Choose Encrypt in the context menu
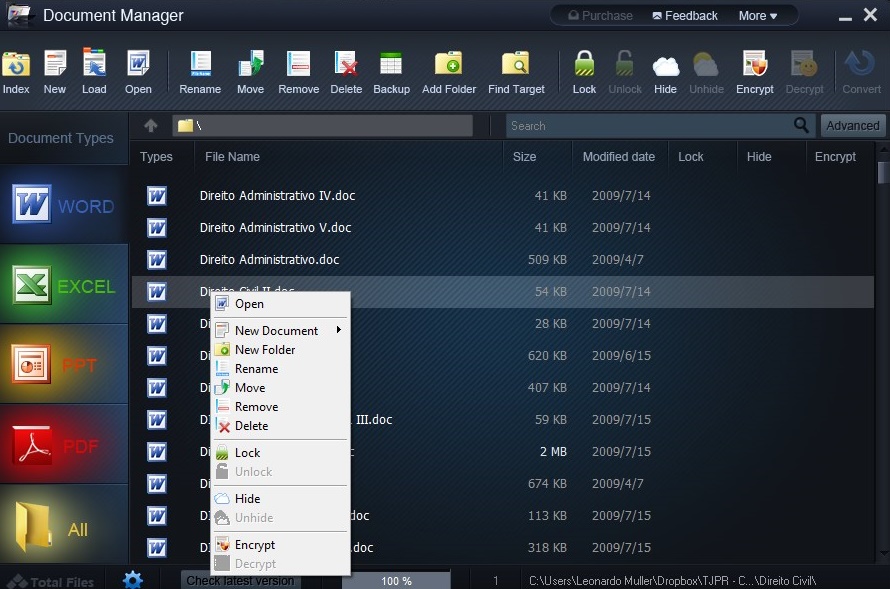Viewport: 890px width, 589px height. coord(280,545)
